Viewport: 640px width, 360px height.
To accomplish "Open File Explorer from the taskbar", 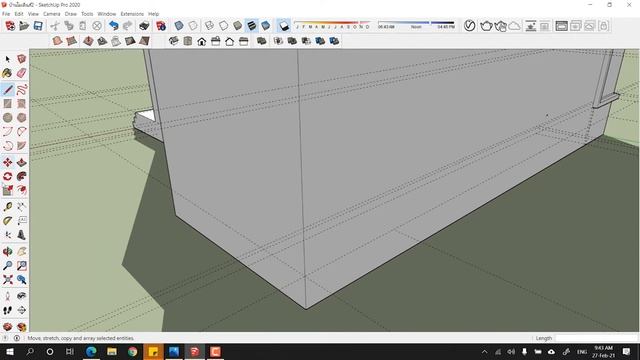I will tap(112, 351).
